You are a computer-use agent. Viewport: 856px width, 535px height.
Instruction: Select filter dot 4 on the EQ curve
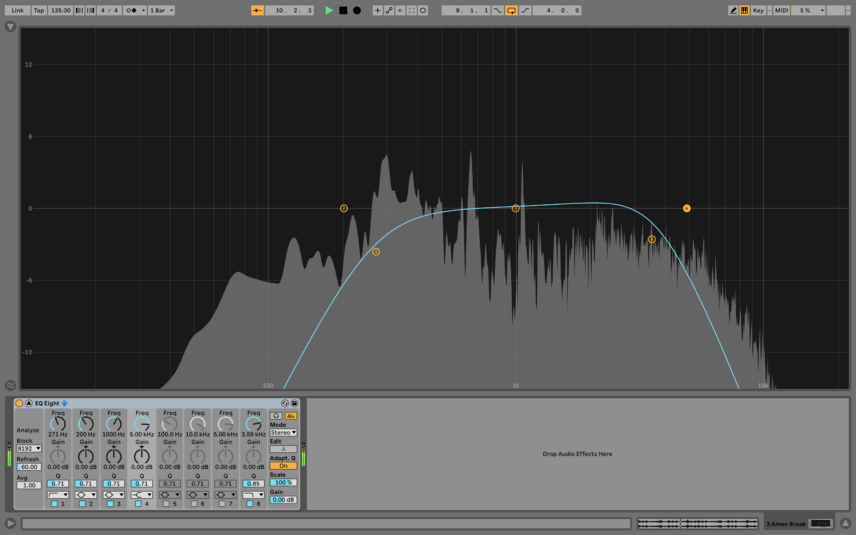point(687,208)
